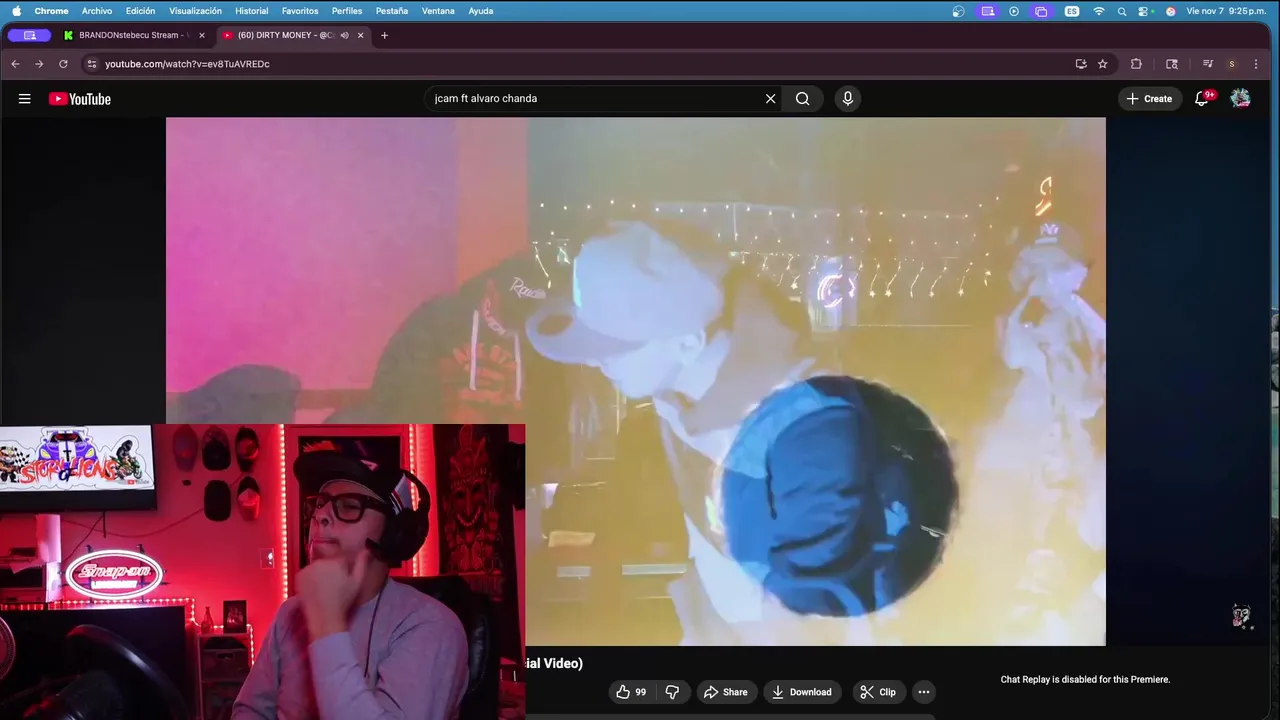Open the Perfiles menu

coord(347,11)
